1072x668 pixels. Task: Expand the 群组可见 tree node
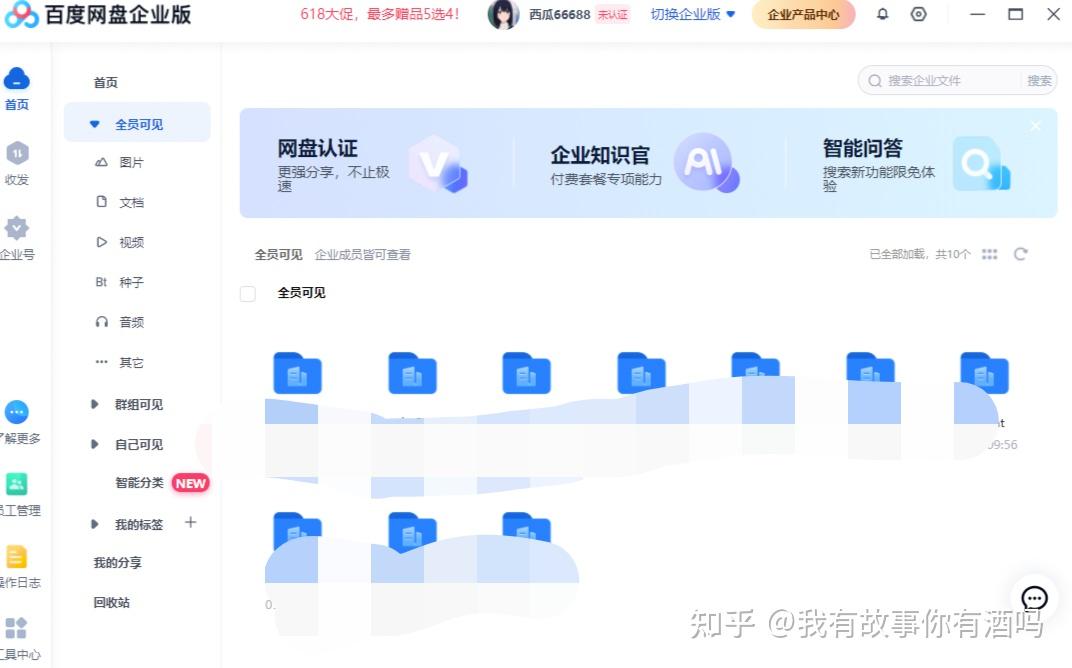click(94, 404)
